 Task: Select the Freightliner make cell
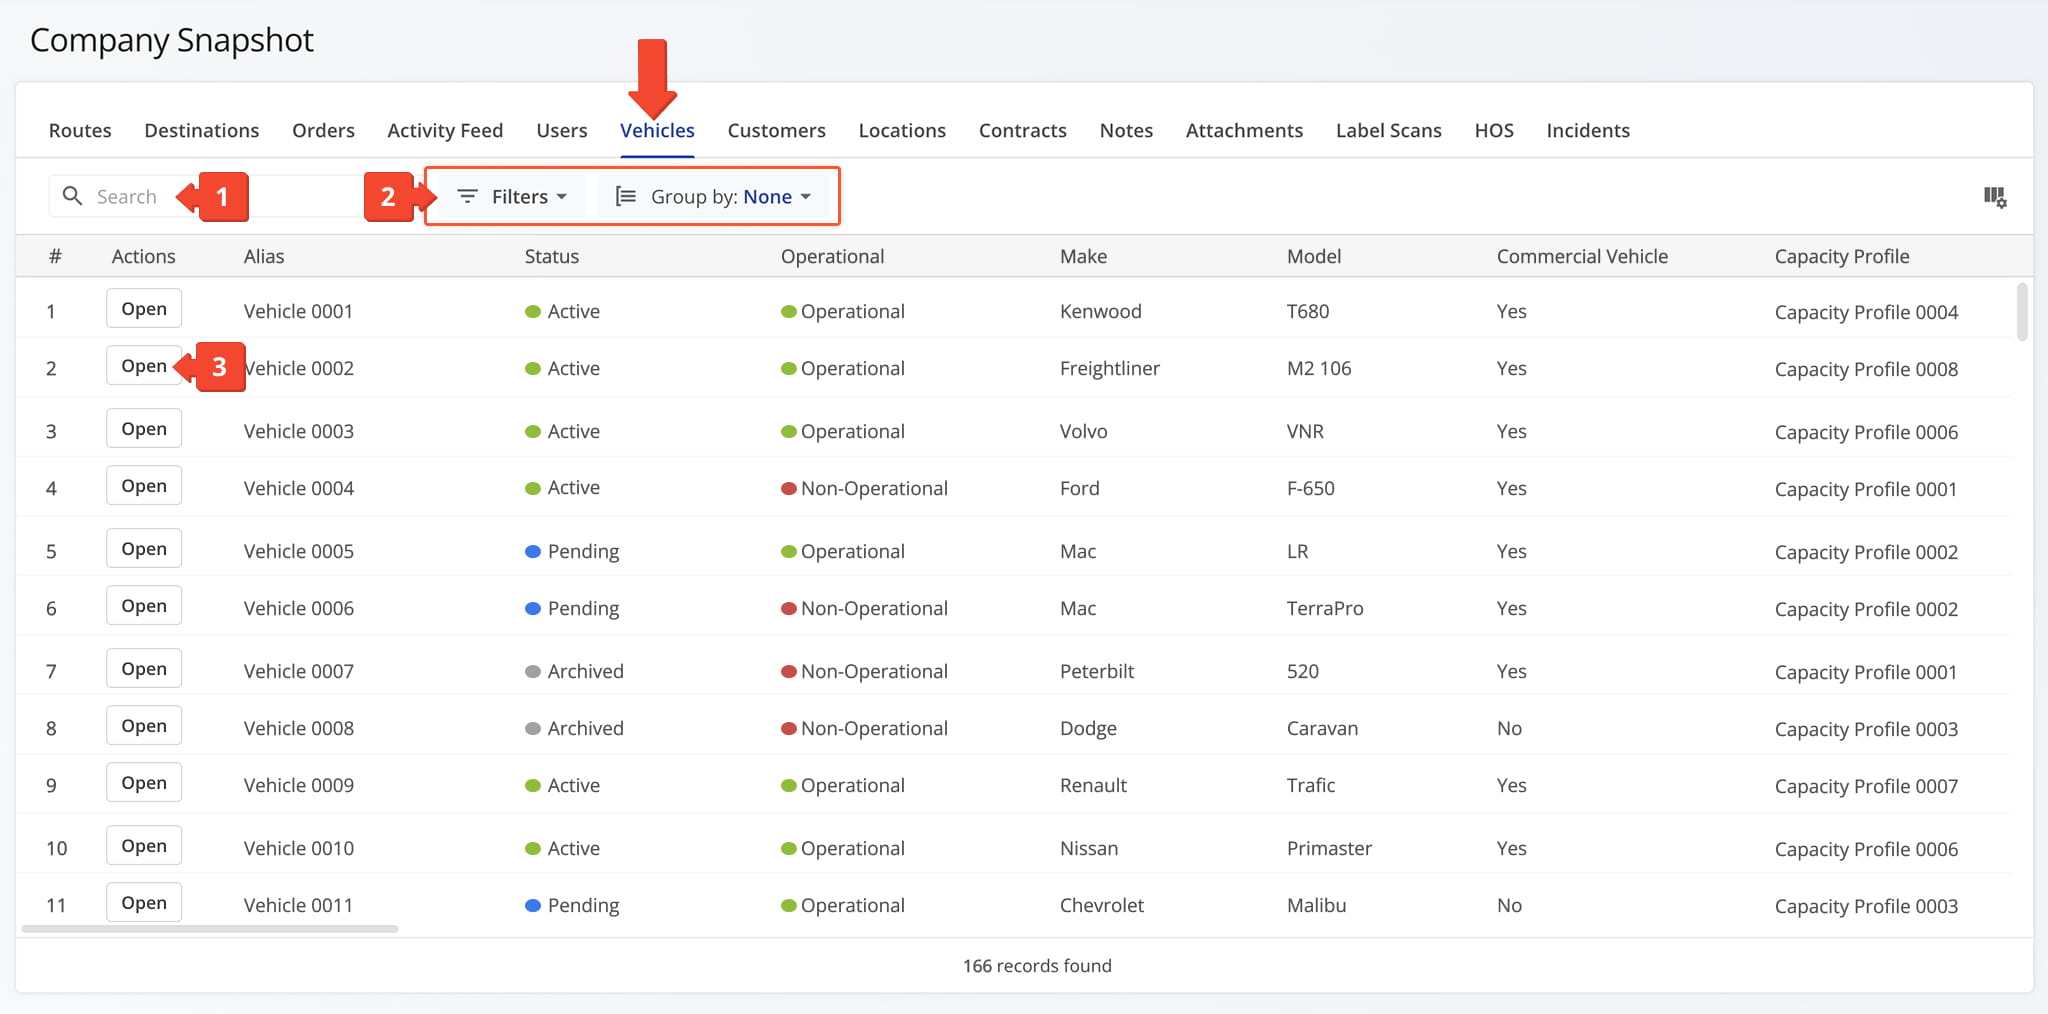click(x=1110, y=368)
